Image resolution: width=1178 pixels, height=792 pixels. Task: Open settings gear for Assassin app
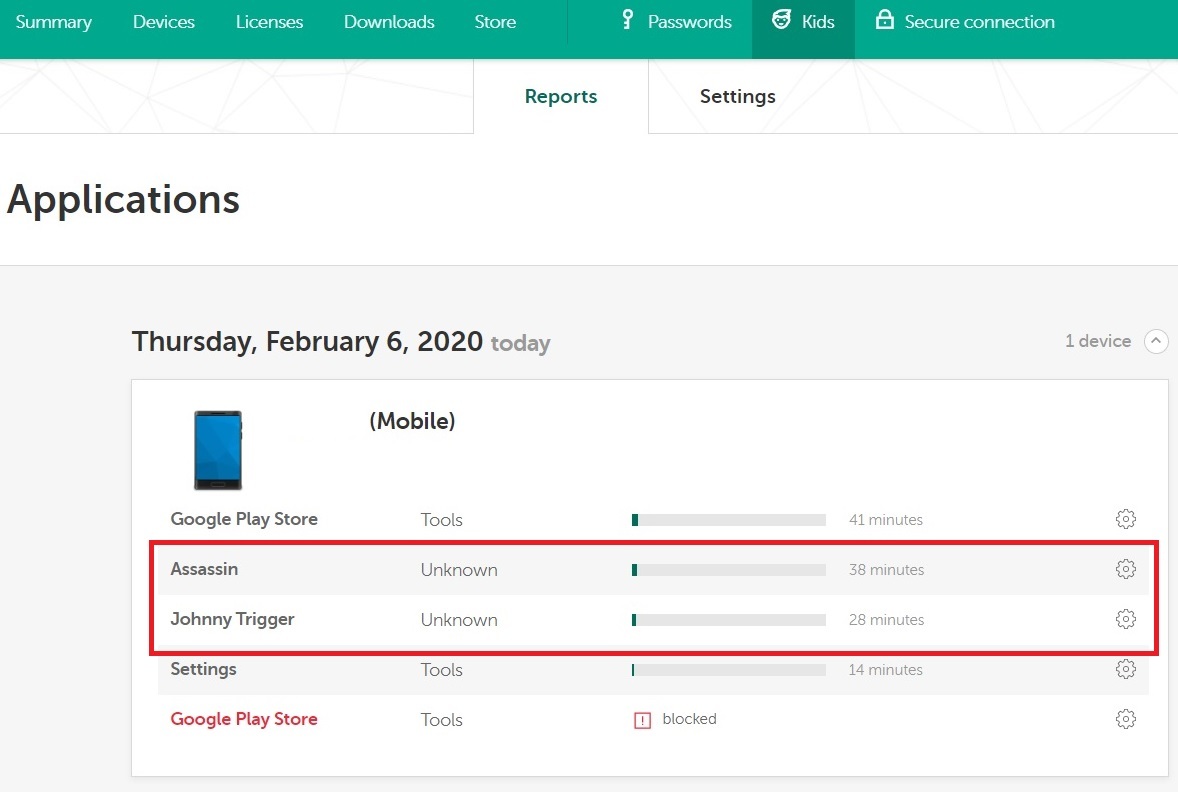pos(1125,569)
